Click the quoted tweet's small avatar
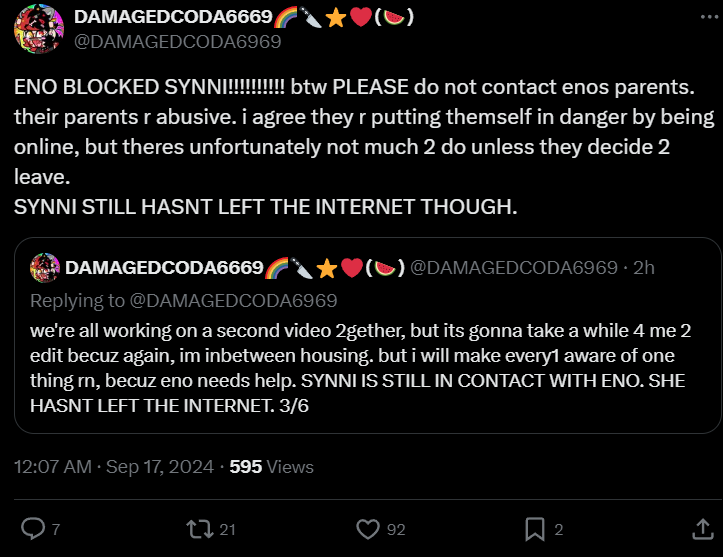This screenshot has width=723, height=557. point(45,267)
